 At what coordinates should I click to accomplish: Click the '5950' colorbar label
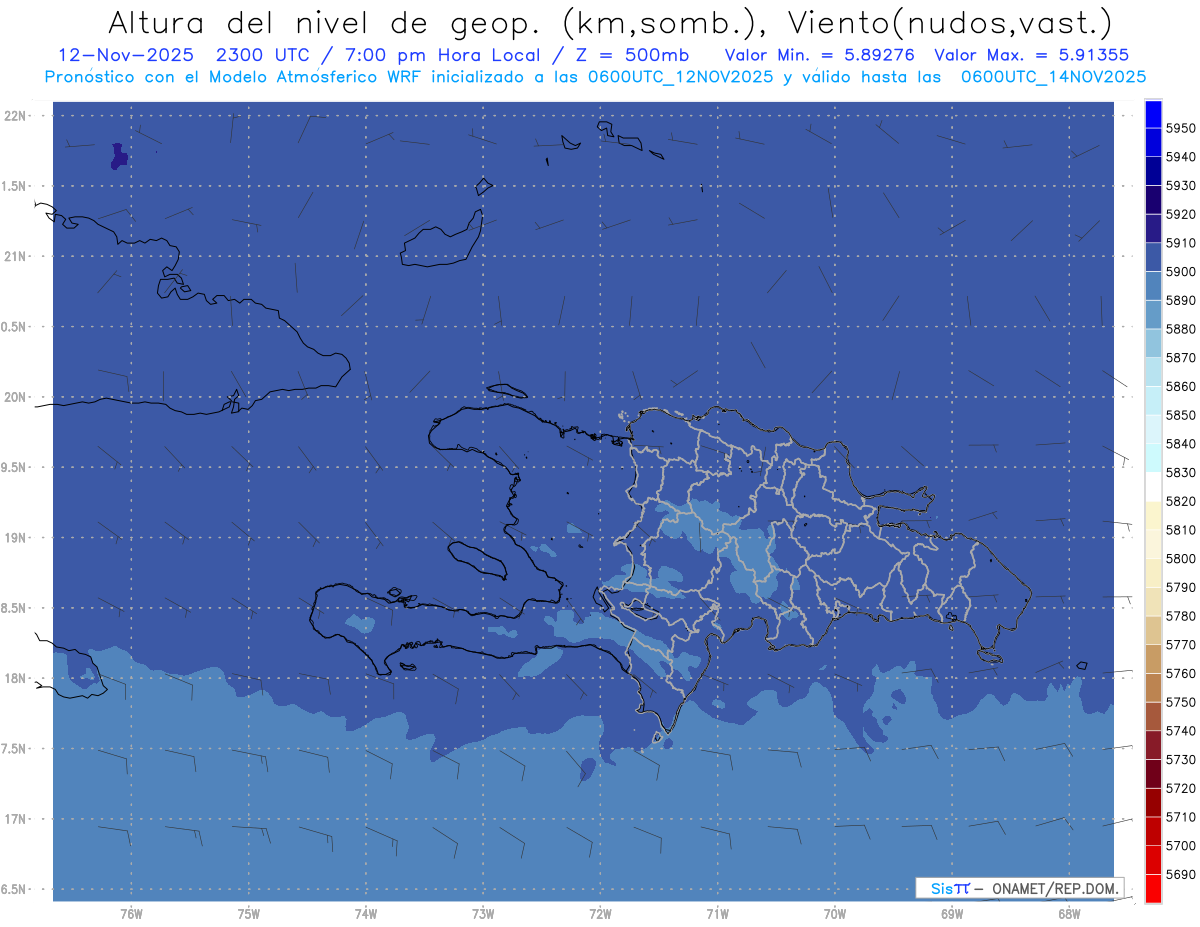coord(1181,128)
